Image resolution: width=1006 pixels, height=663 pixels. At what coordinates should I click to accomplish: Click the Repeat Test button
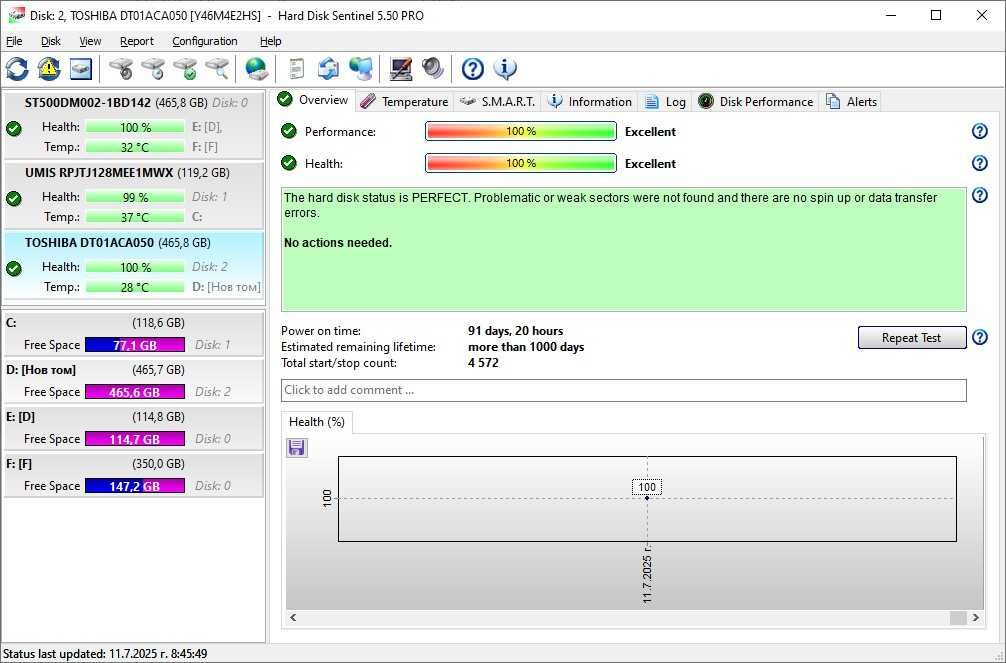tap(912, 338)
